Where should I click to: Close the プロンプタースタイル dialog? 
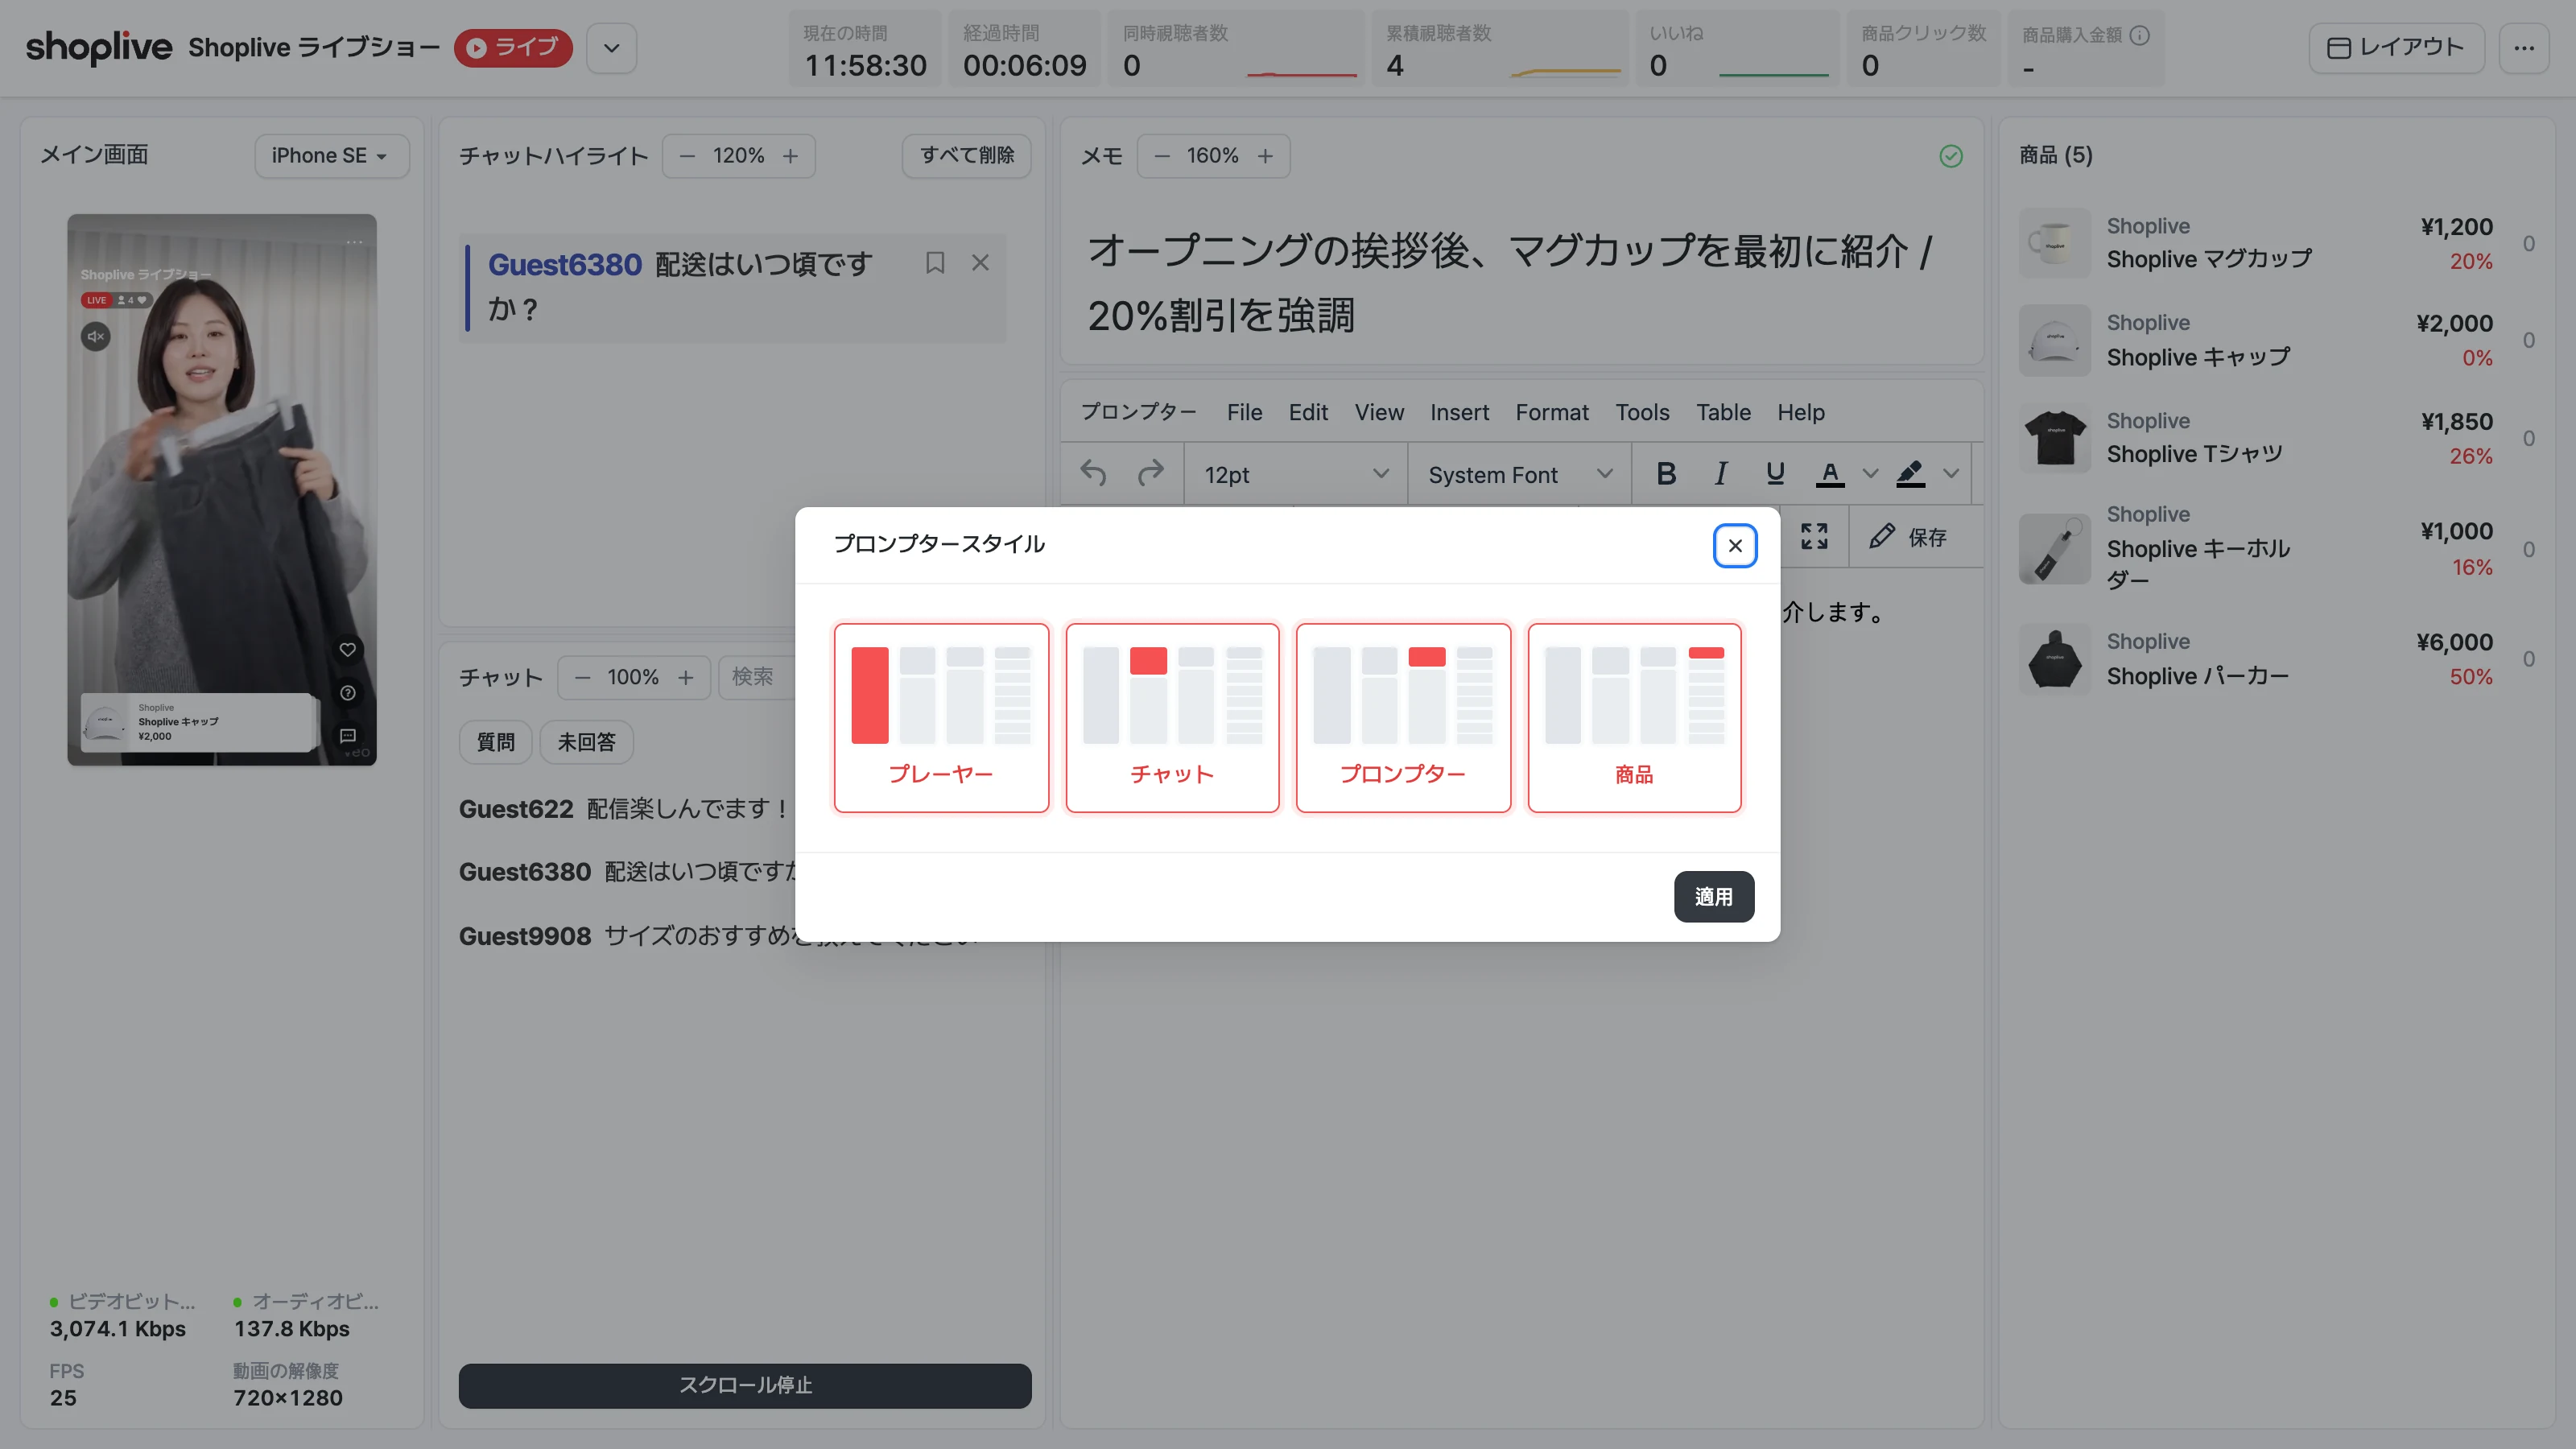pos(1734,546)
